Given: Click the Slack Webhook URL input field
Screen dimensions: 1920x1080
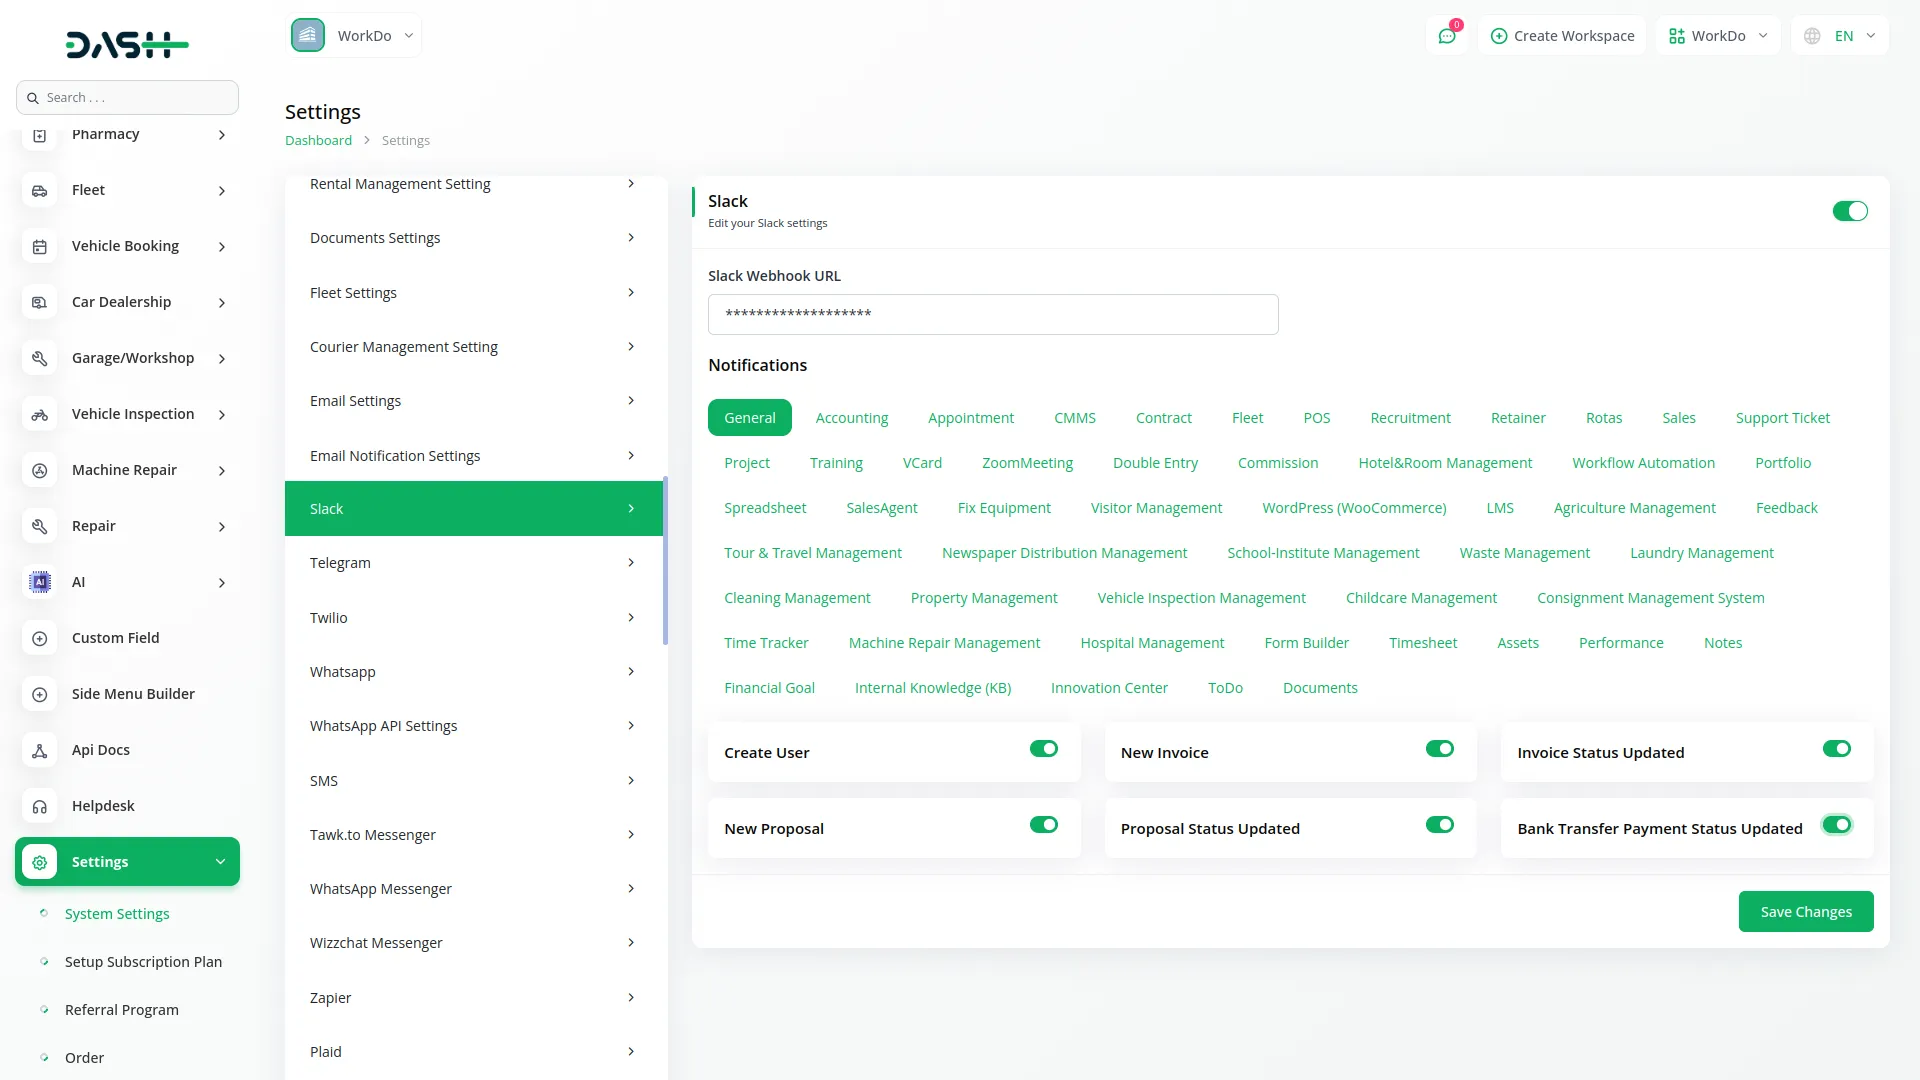Looking at the screenshot, I should (993, 314).
